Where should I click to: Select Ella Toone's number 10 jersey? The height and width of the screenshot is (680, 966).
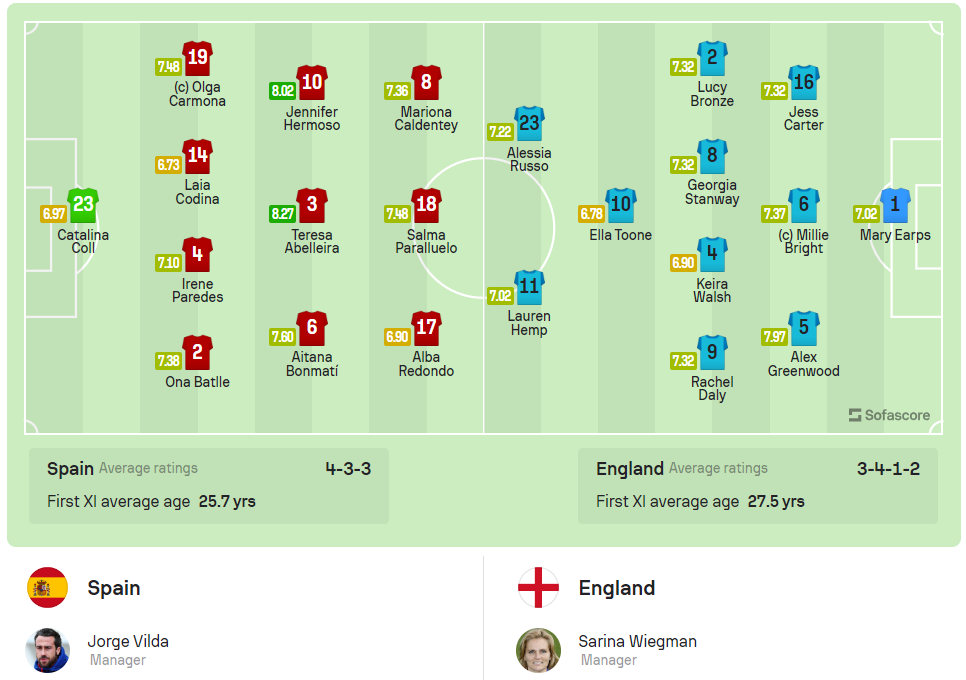[620, 205]
